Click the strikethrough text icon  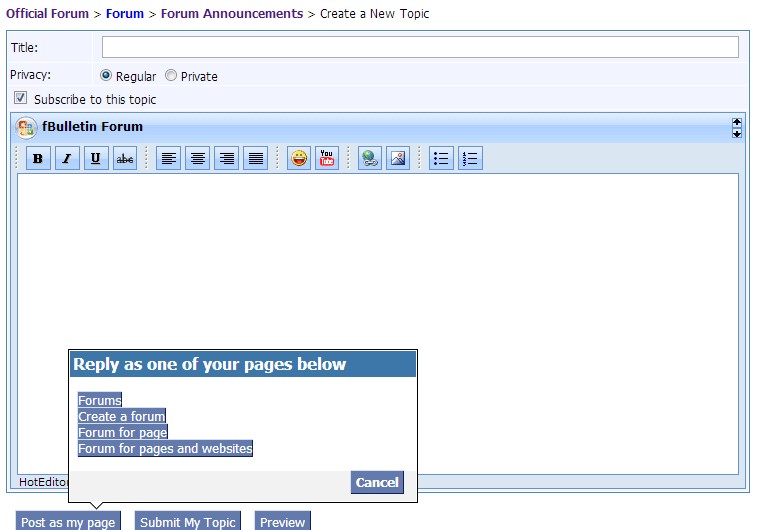125,158
